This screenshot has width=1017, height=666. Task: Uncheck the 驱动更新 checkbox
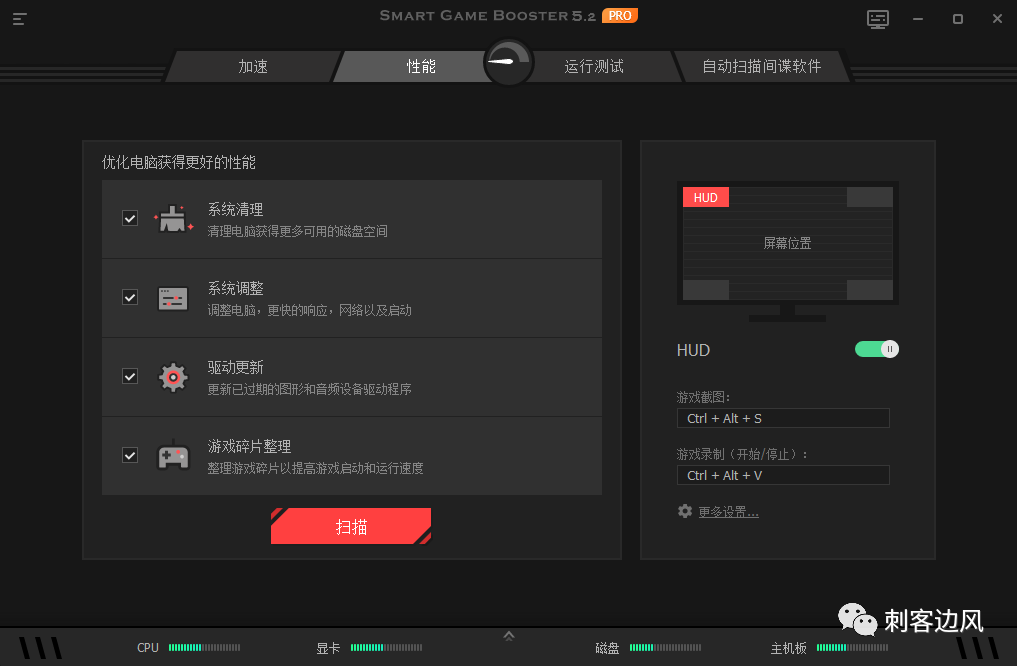click(130, 377)
